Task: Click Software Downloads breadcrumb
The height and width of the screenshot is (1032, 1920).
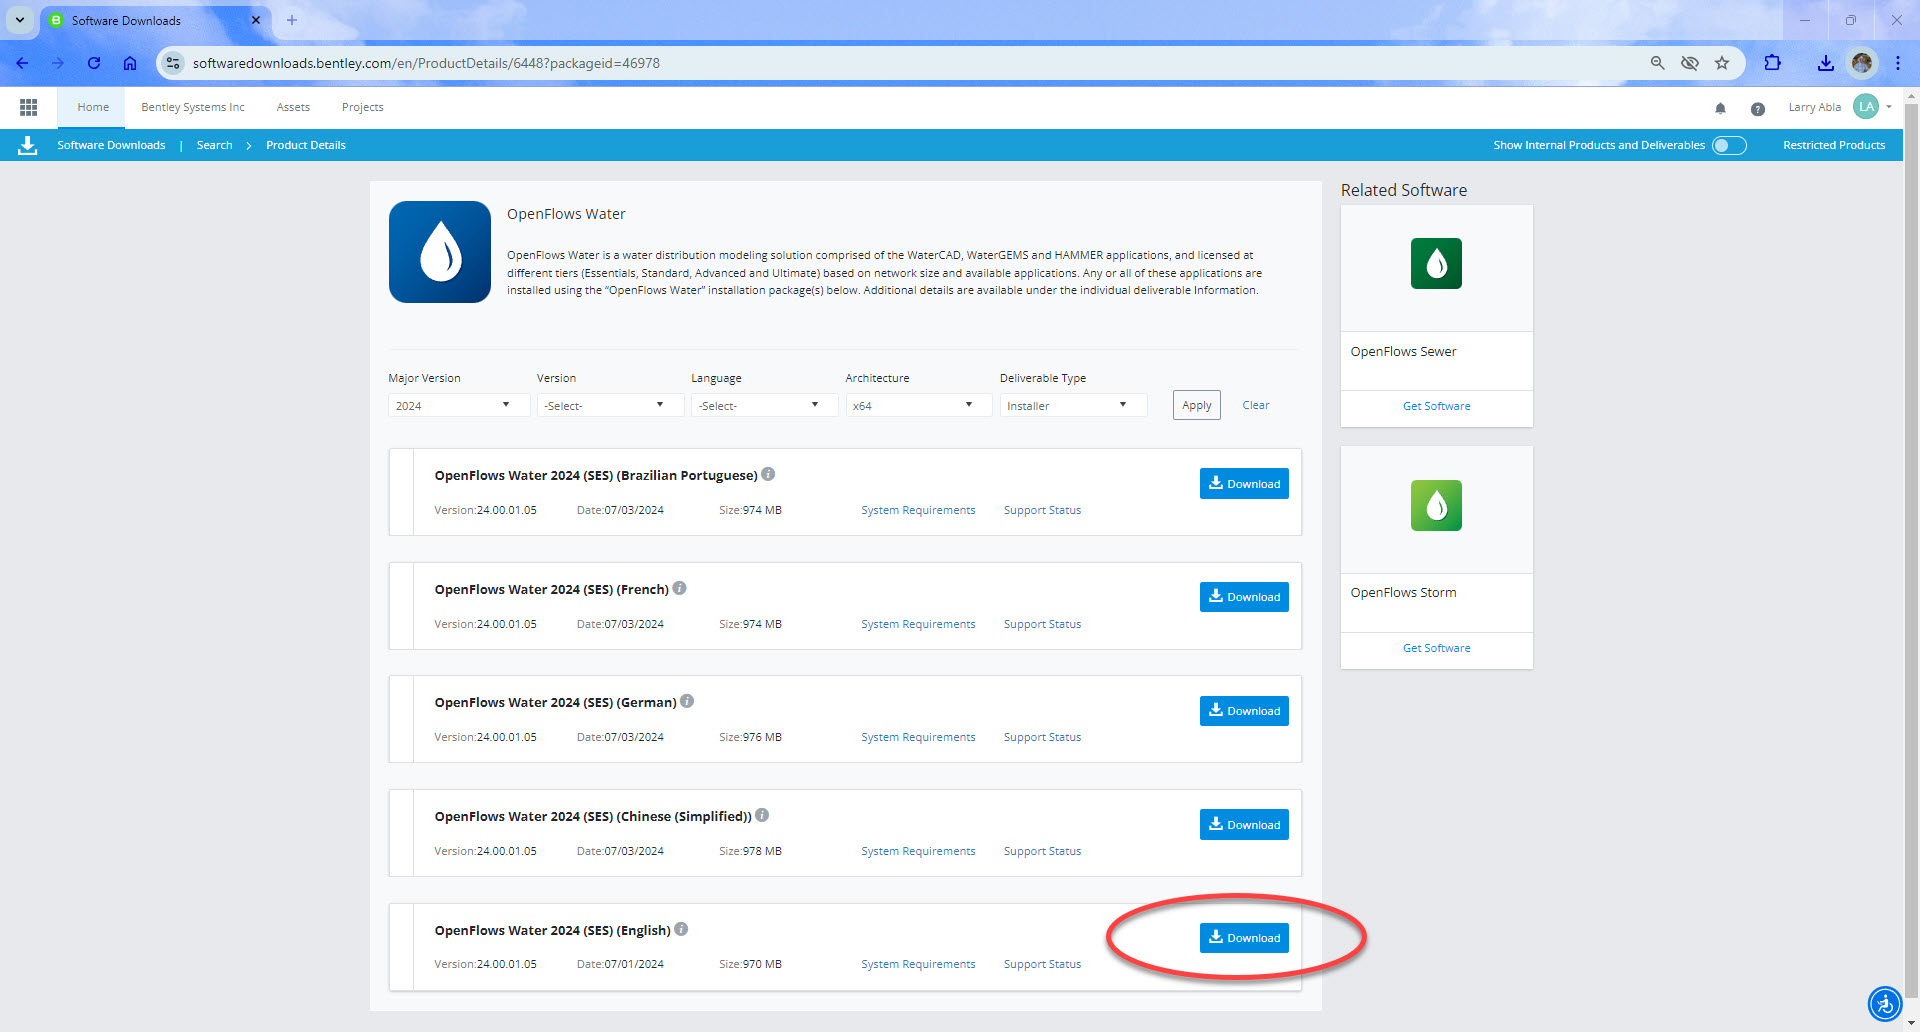Action: pos(111,145)
